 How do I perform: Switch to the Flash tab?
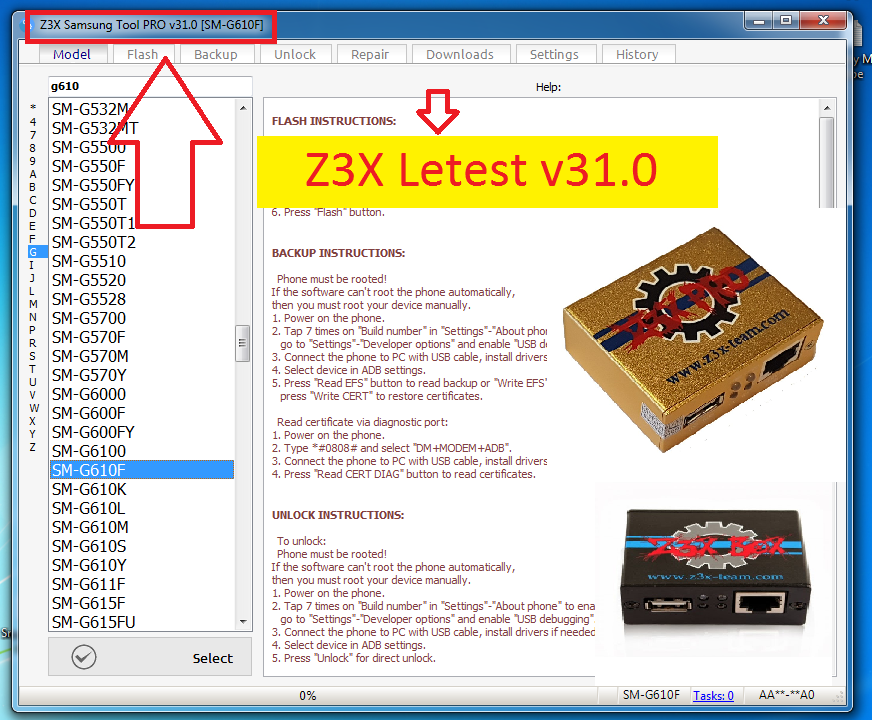[x=143, y=55]
